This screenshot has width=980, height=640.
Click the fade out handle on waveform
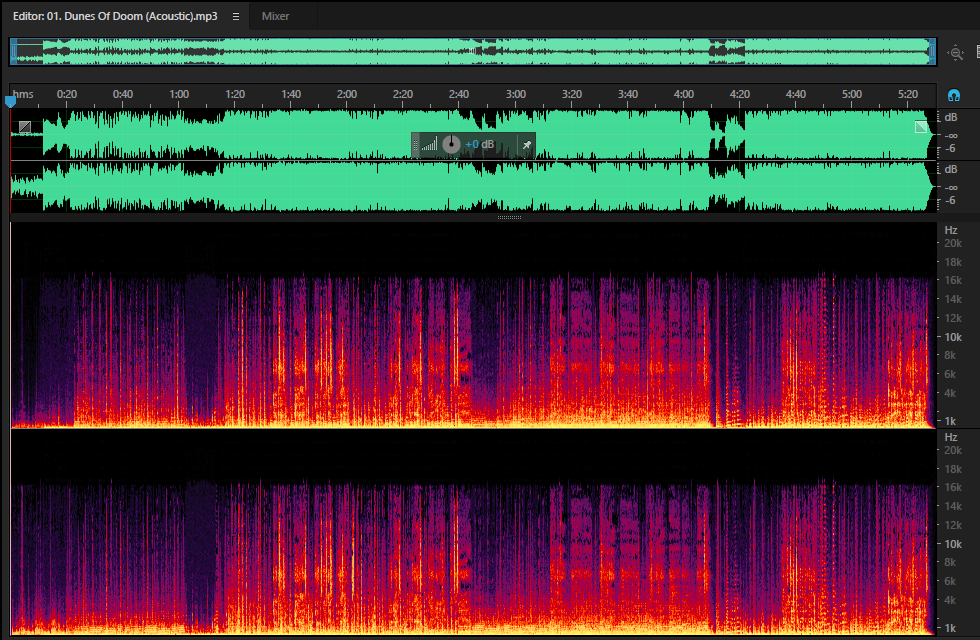[921, 127]
